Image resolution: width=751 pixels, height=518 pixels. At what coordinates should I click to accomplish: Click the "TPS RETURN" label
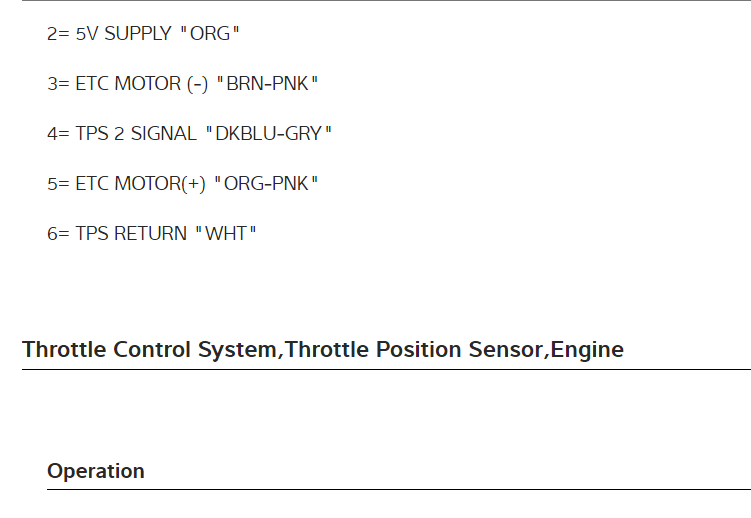[131, 234]
